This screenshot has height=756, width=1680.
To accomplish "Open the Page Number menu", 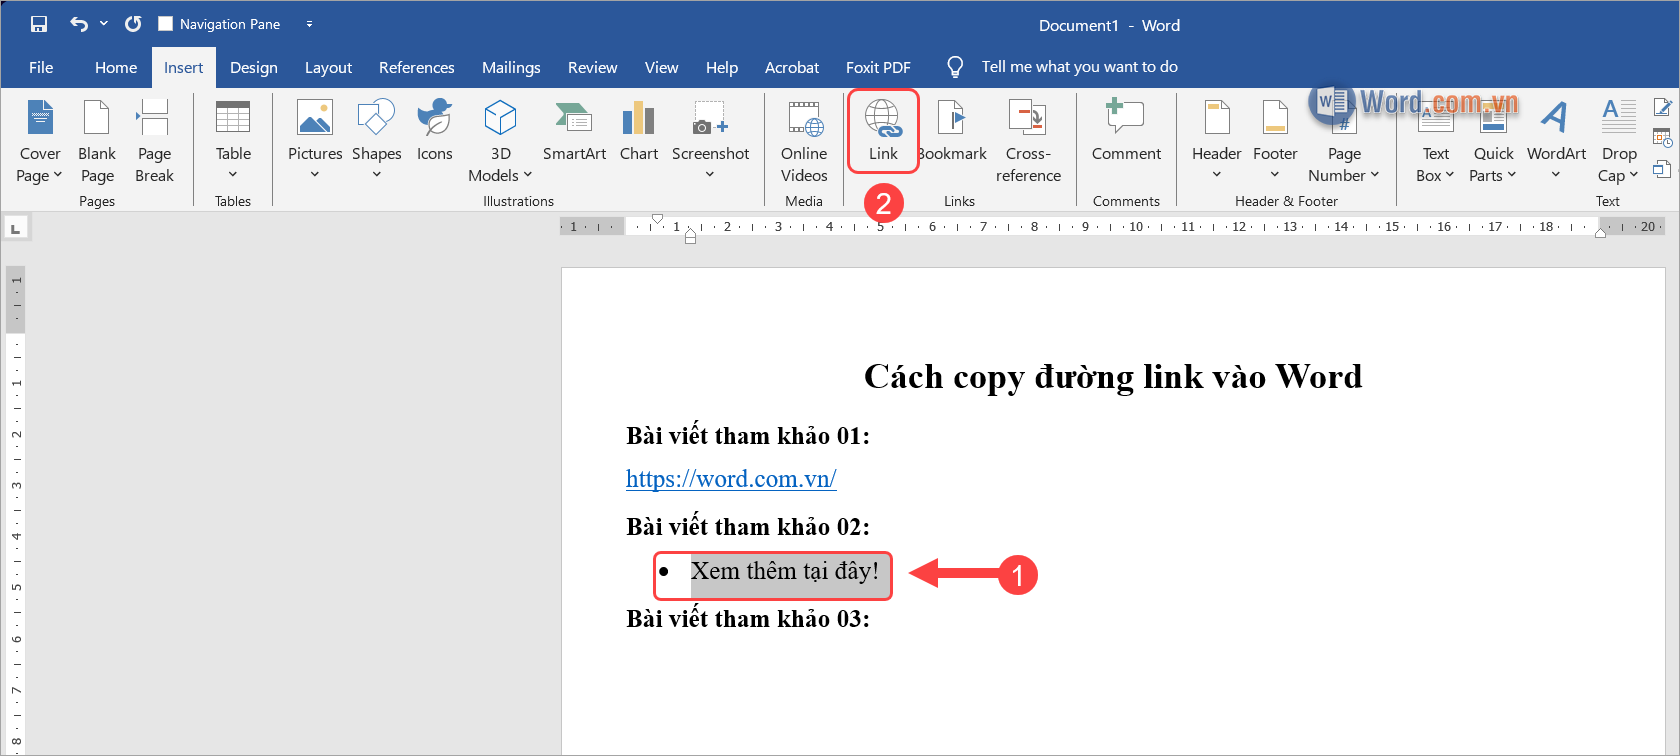I will [x=1344, y=142].
